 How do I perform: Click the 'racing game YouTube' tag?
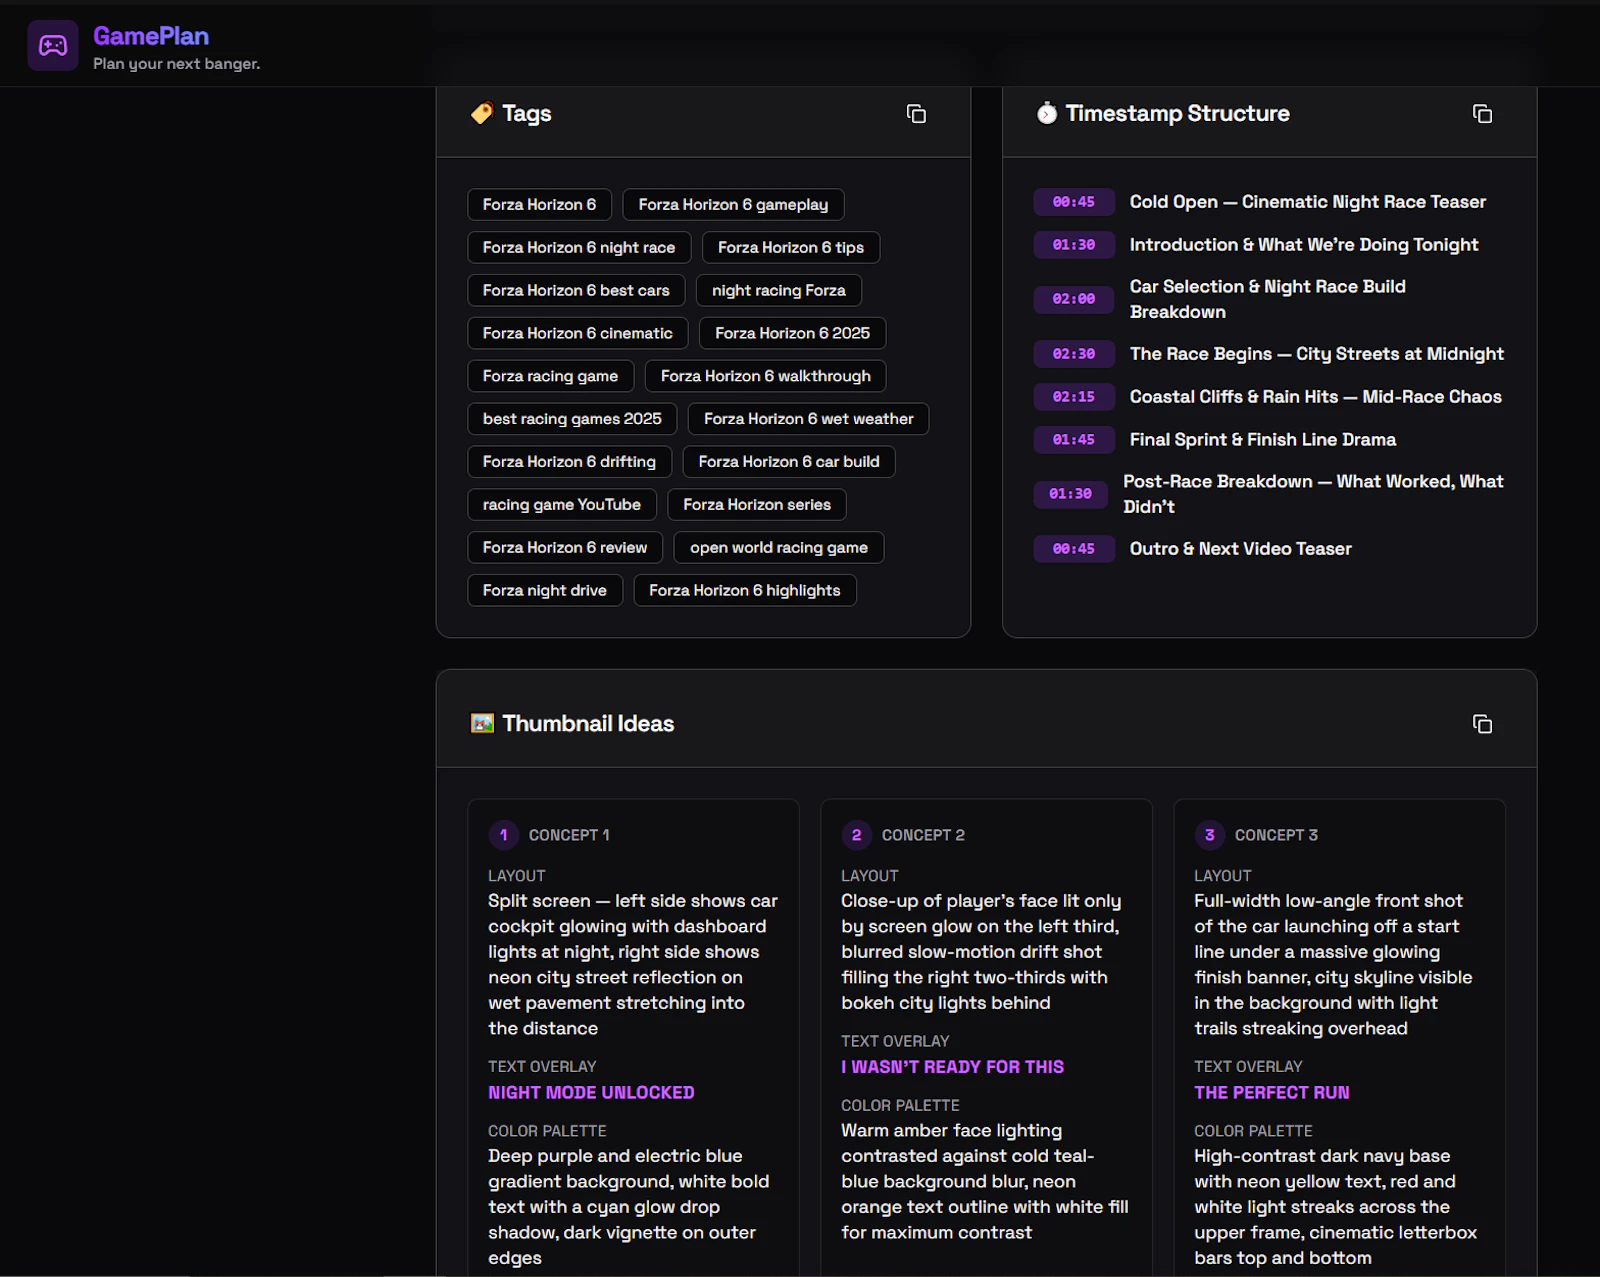tap(562, 506)
